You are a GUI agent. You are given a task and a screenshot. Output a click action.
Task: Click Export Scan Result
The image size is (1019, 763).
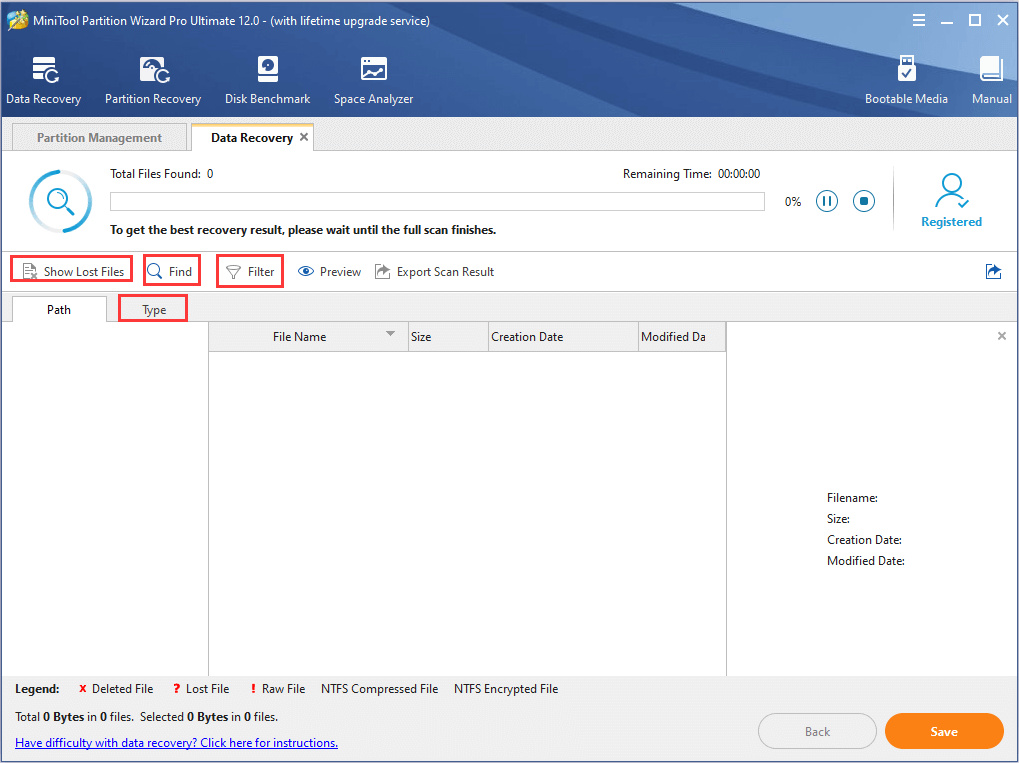(x=434, y=272)
